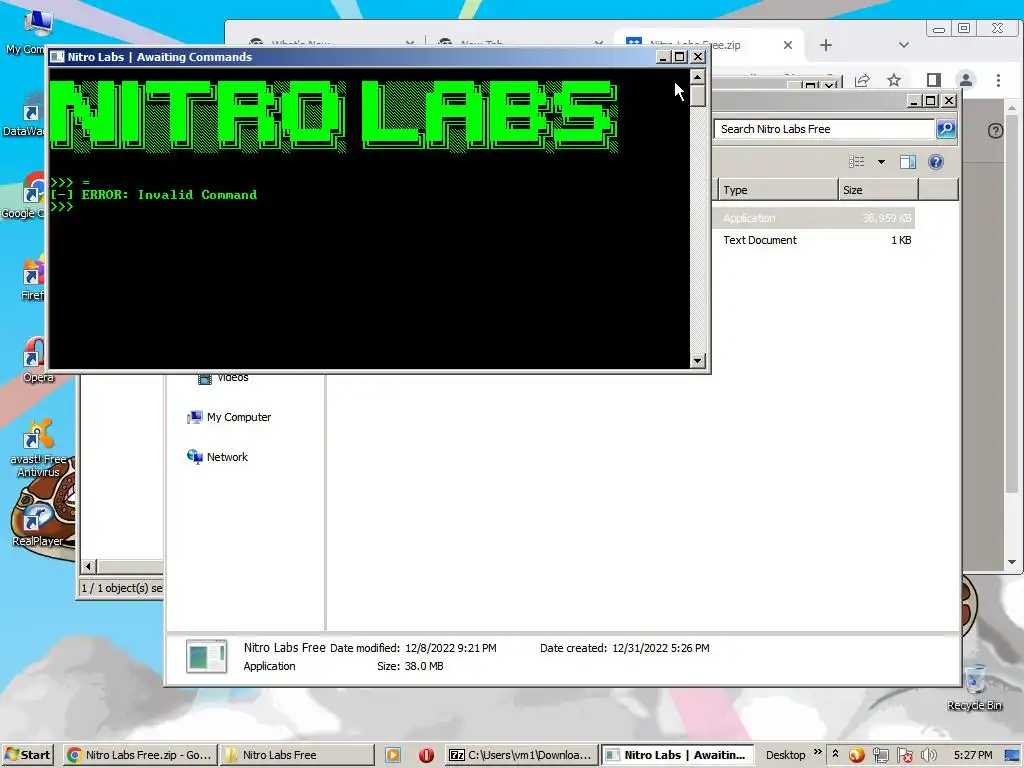
Task: Click the Search Nitro Labs Free input field
Action: tap(823, 129)
